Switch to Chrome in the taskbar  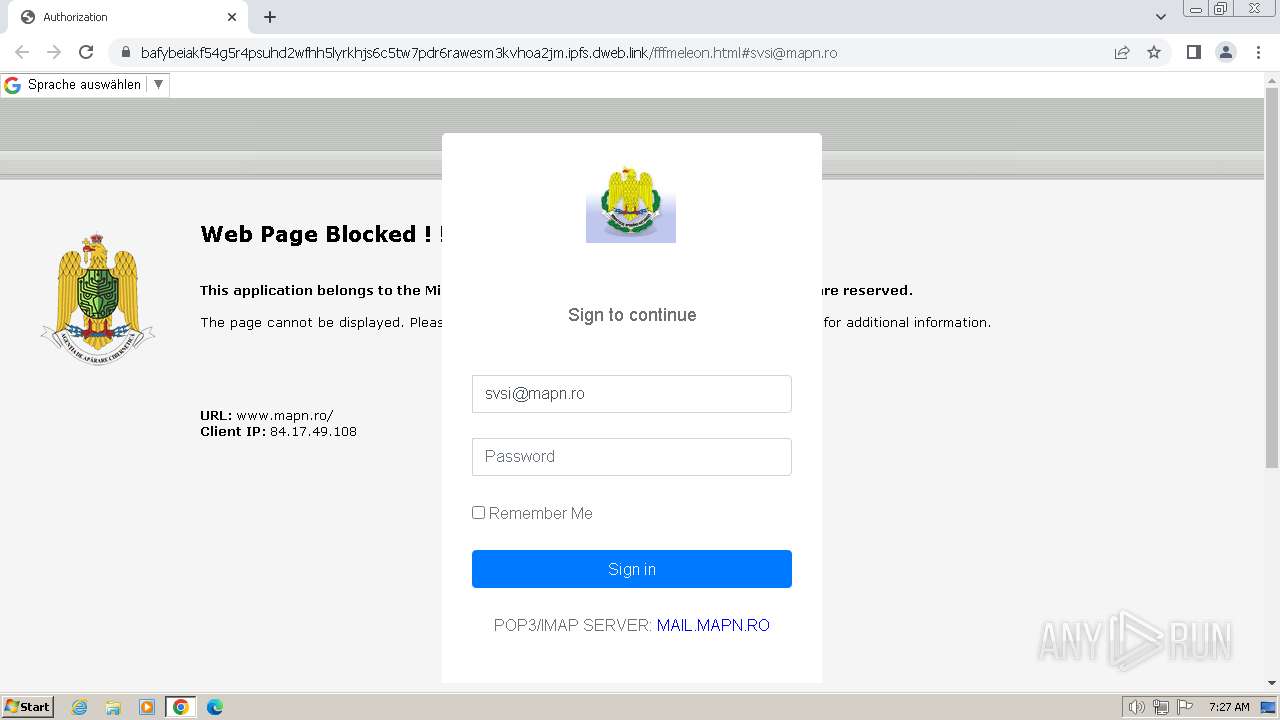tap(181, 707)
